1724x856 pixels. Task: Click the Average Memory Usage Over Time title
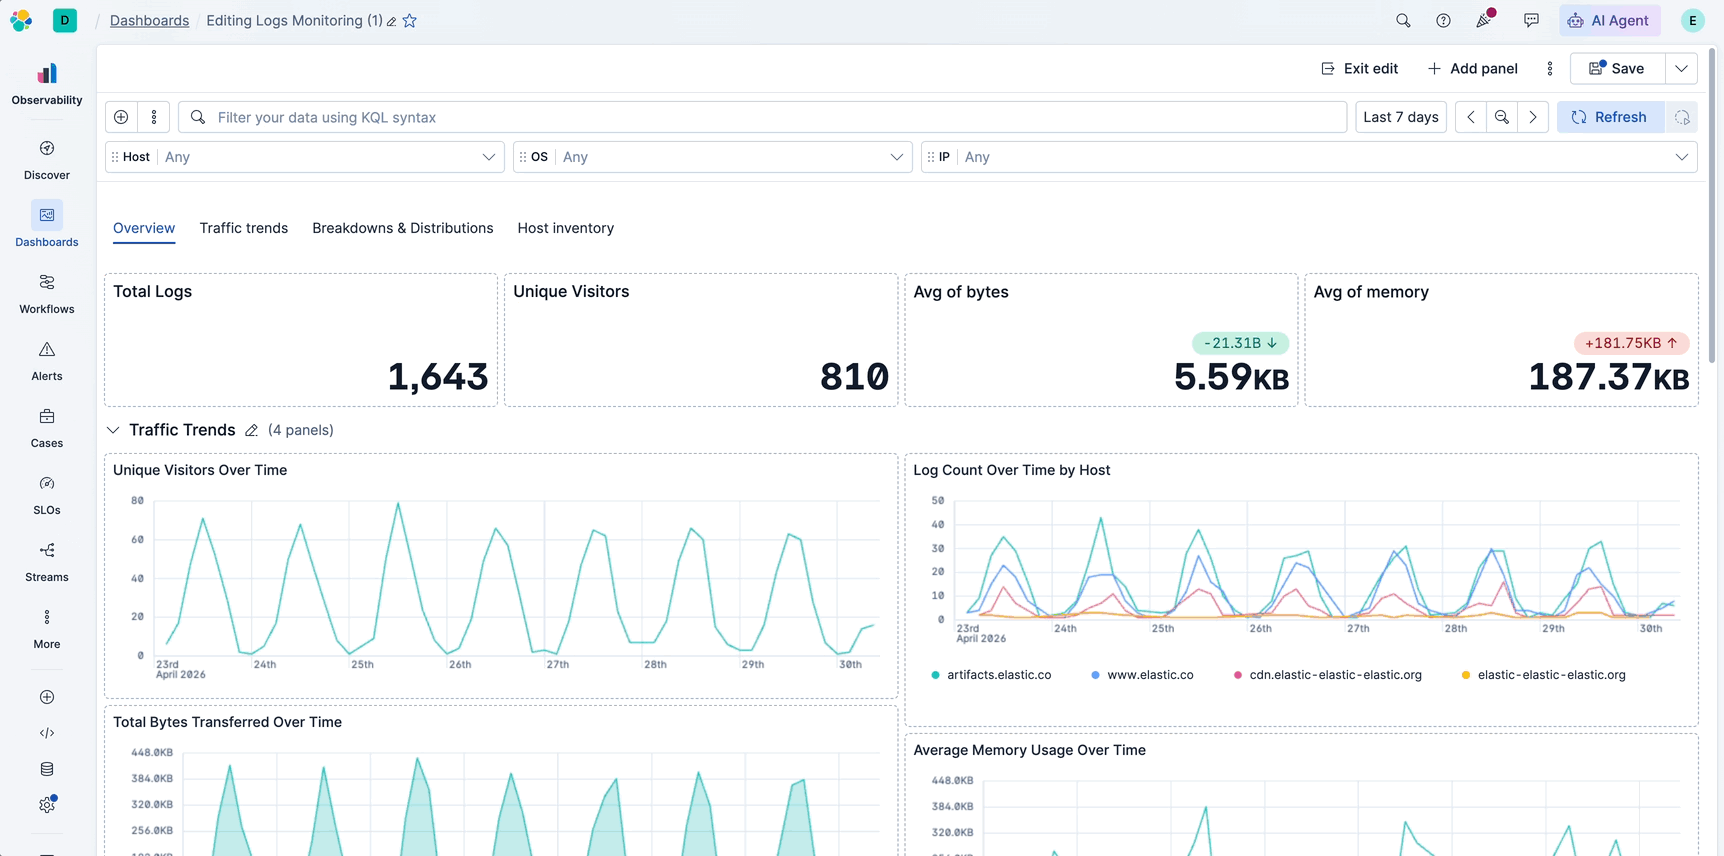tap(1030, 750)
